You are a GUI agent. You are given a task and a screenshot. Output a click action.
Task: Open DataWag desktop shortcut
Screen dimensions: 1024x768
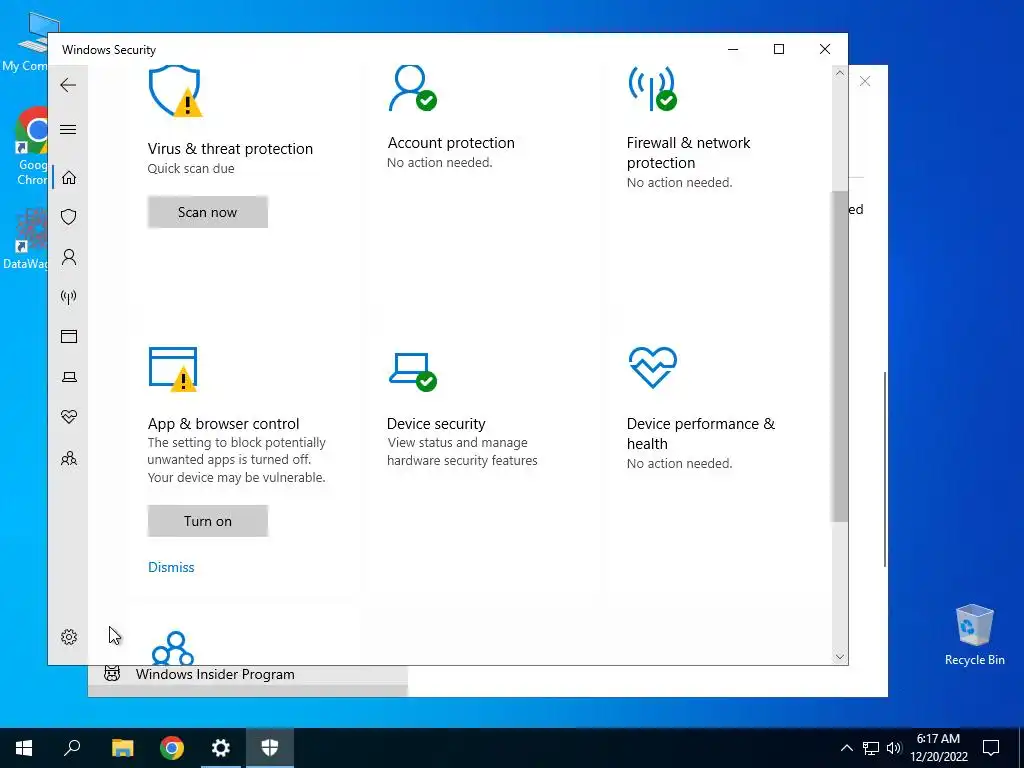point(25,239)
